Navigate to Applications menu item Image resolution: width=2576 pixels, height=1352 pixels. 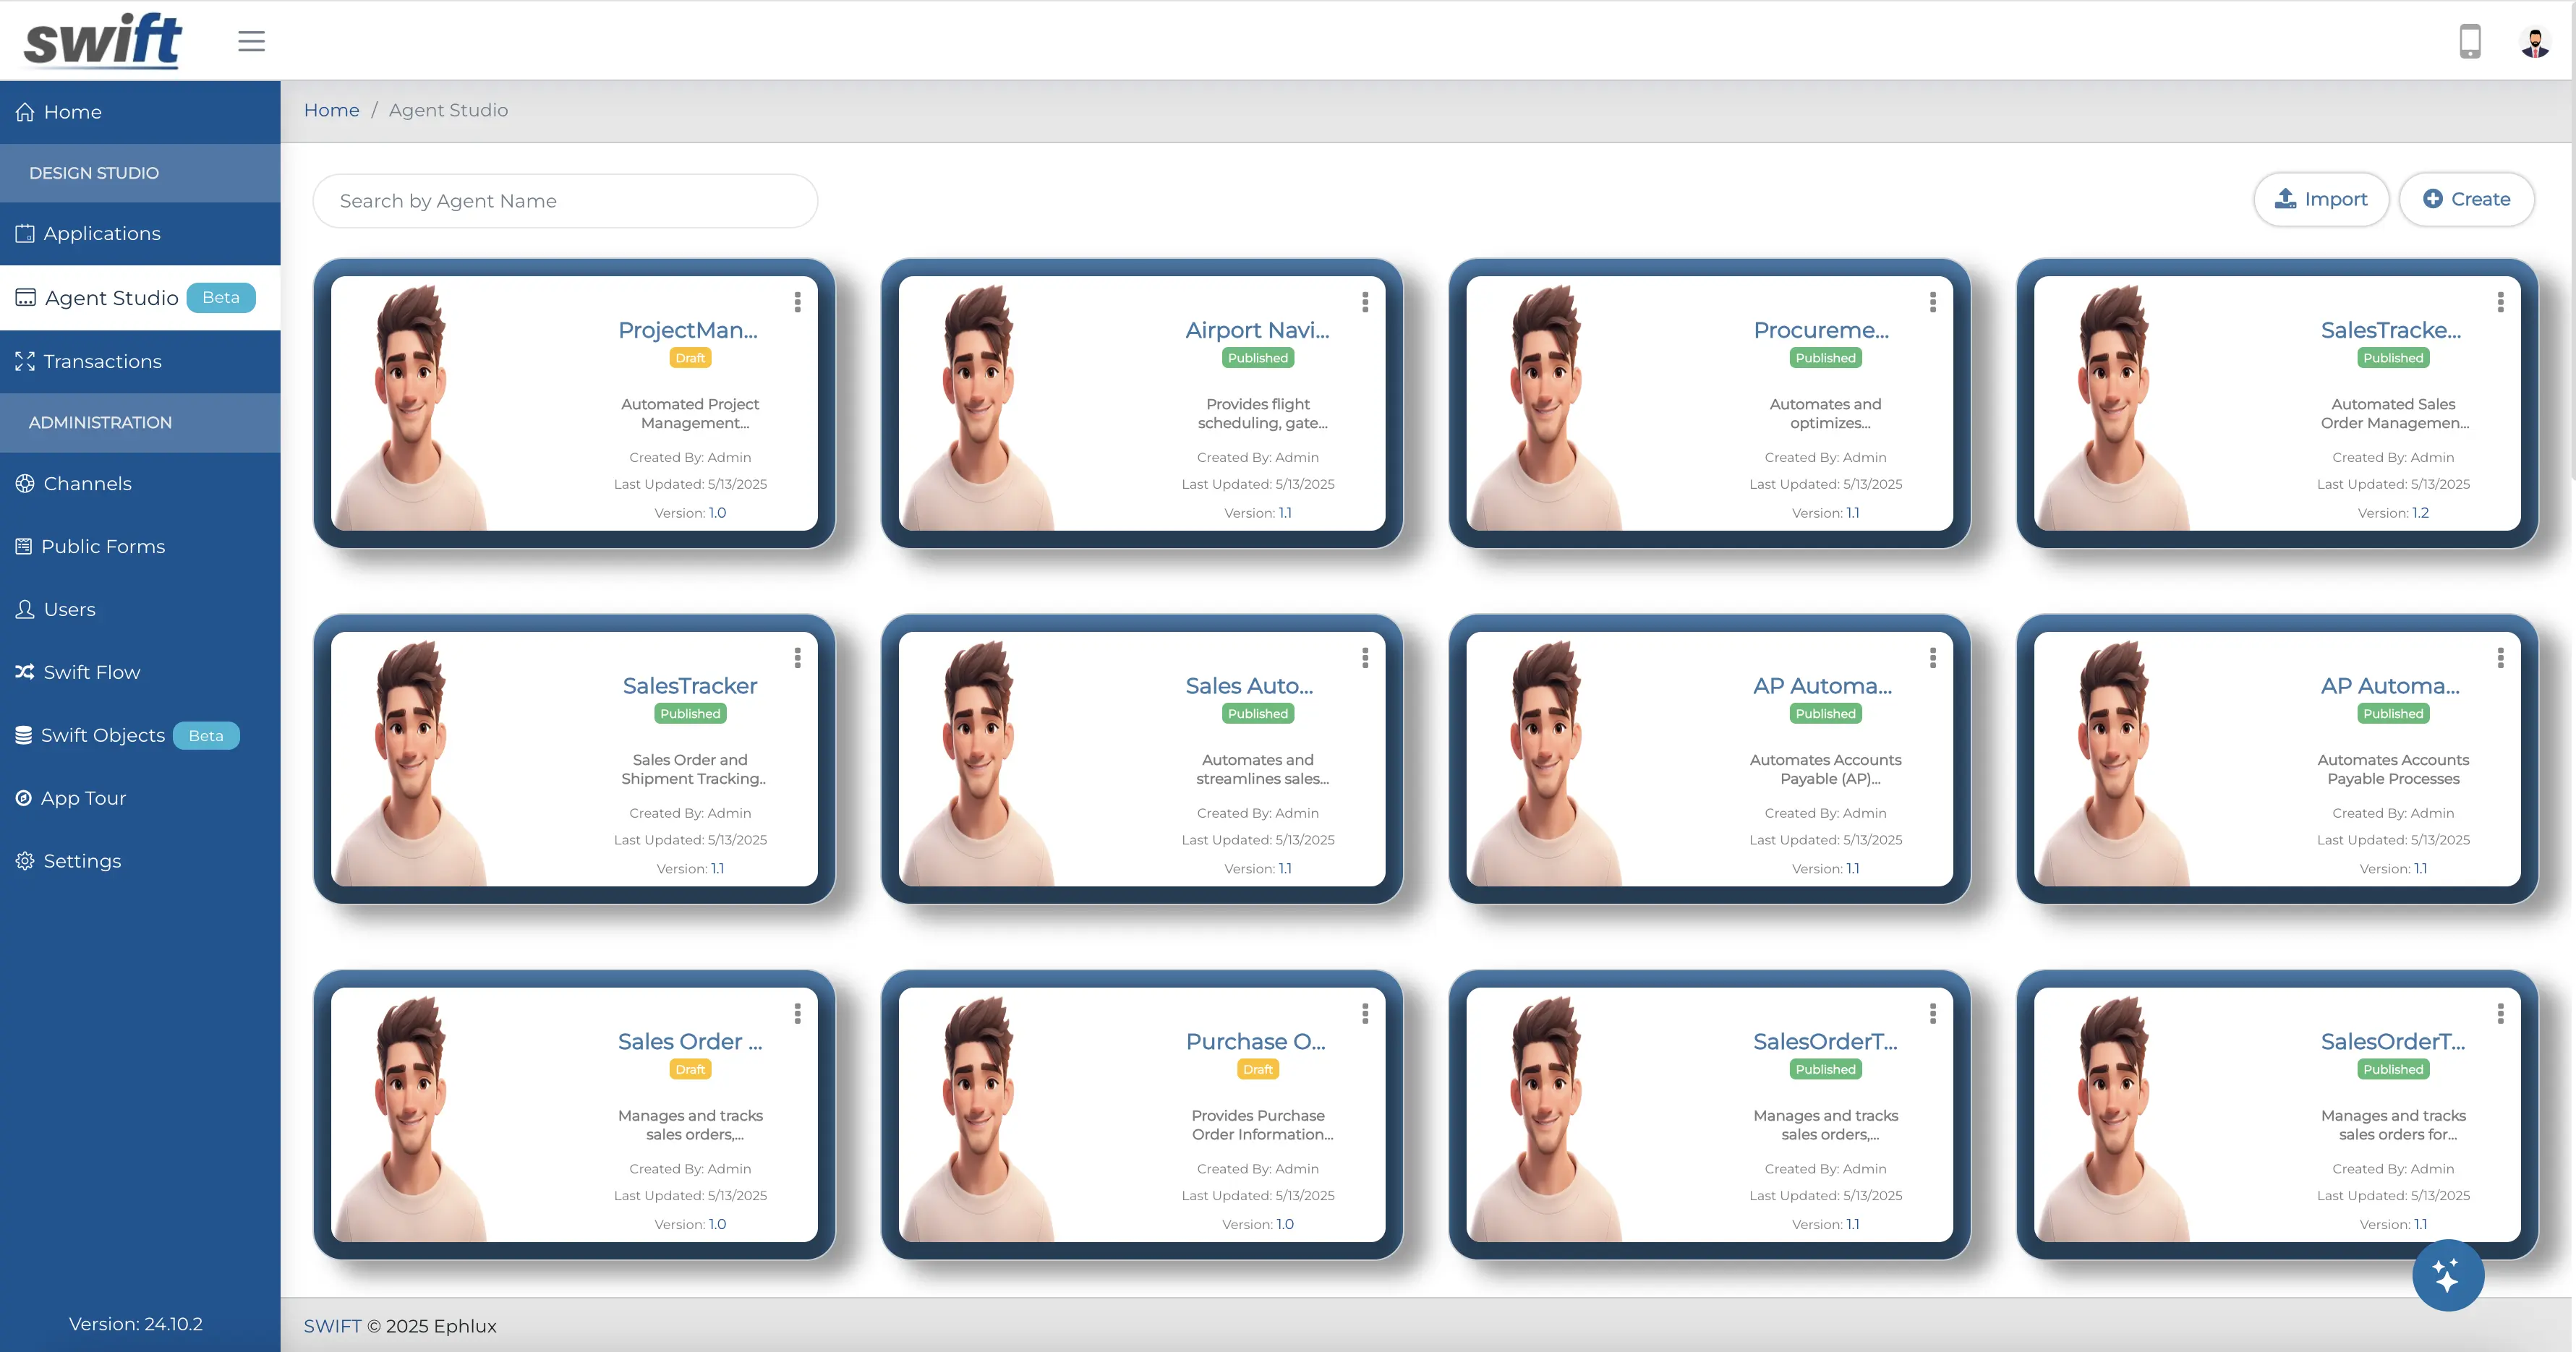point(101,233)
